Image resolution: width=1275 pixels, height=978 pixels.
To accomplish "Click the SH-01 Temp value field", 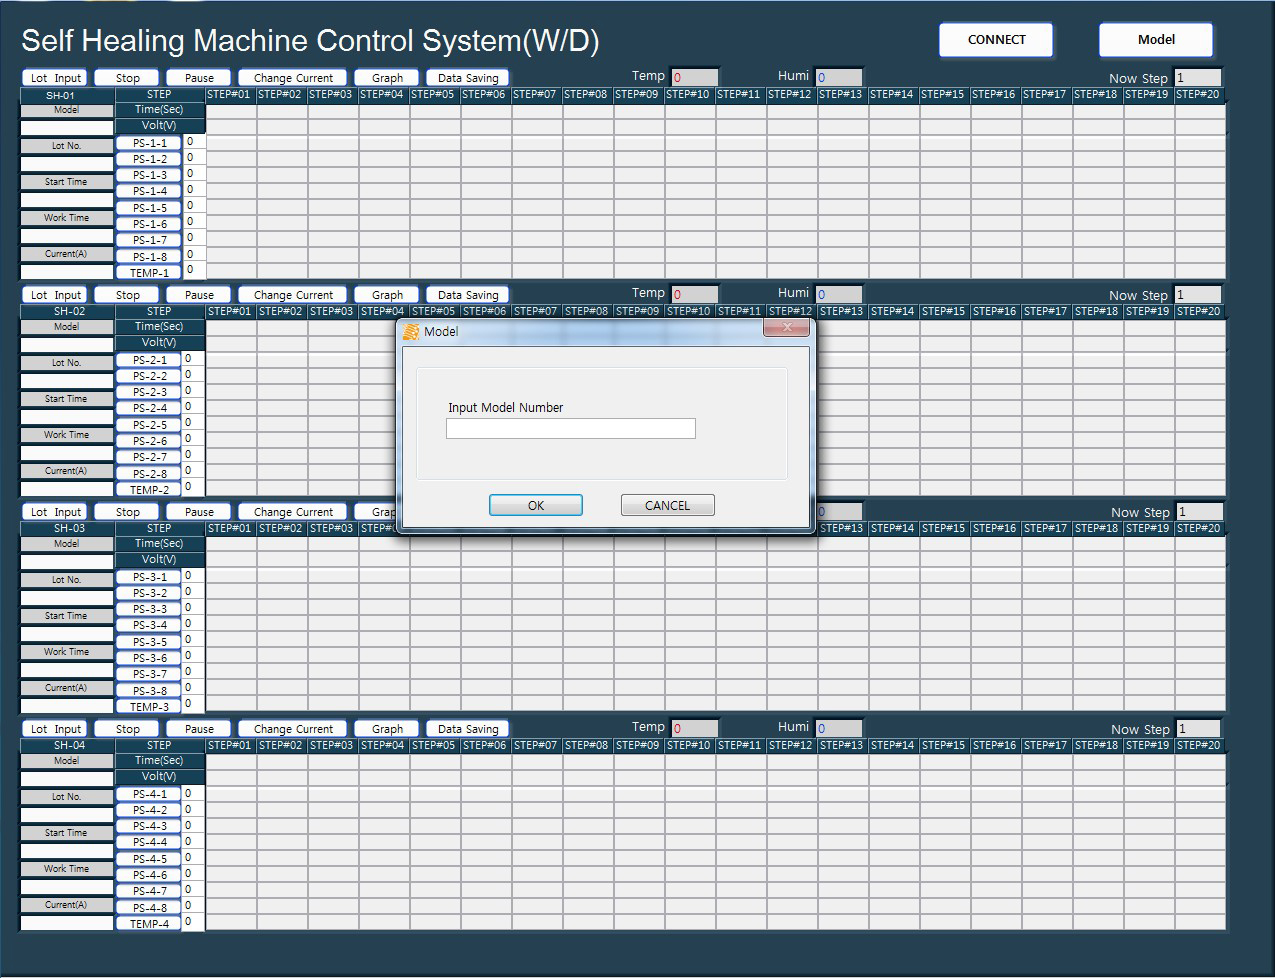I will 694,77.
